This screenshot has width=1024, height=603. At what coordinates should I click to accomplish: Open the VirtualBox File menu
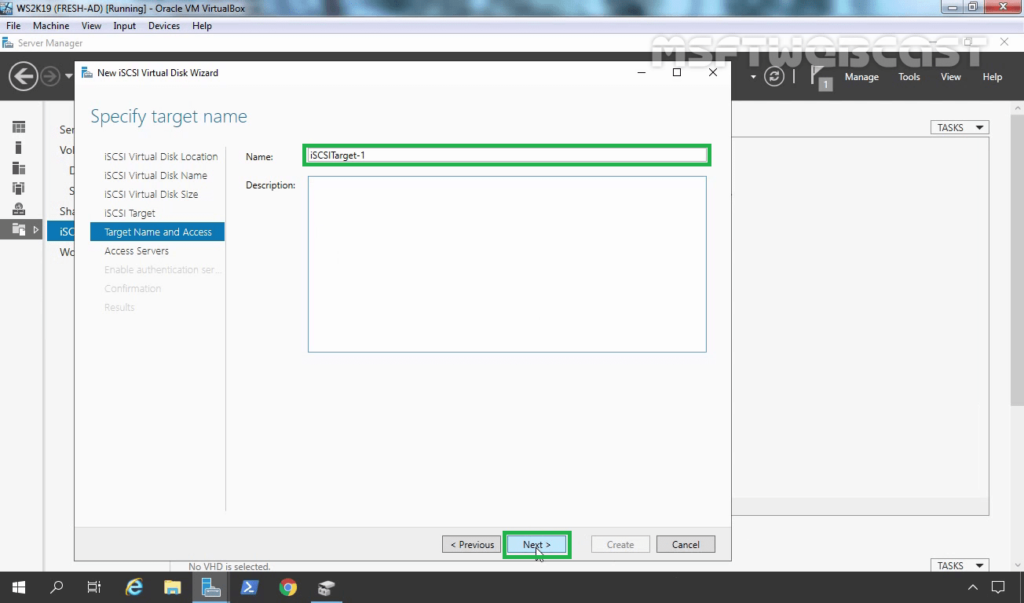coord(13,25)
